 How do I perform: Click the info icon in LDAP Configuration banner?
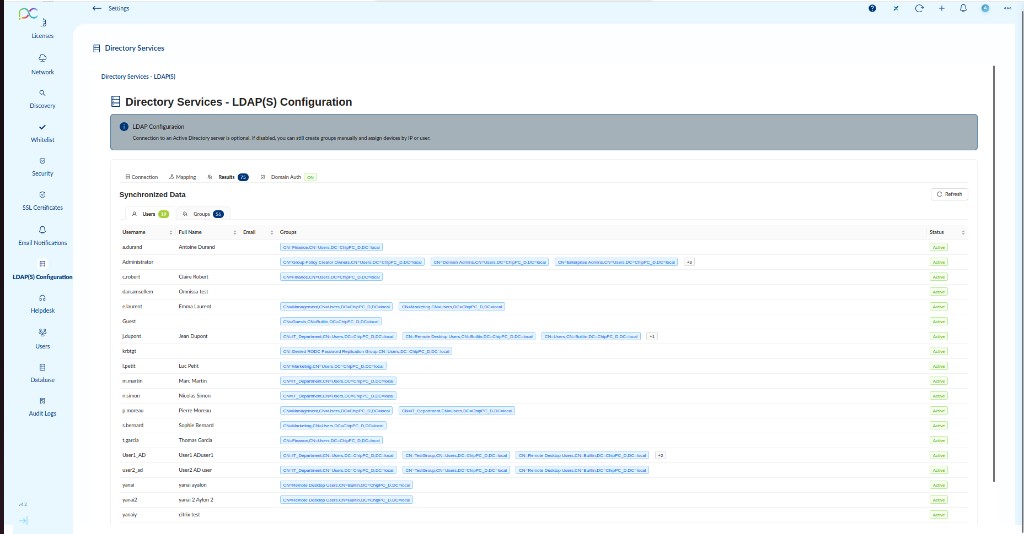coord(123,127)
